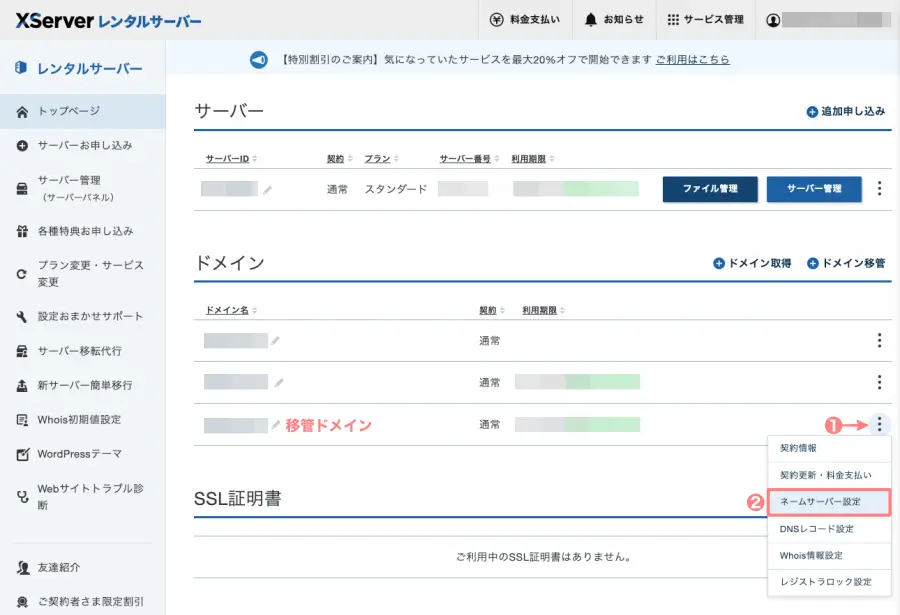The width and height of the screenshot is (900, 615).
Task: Open 料金支払い payment page
Action: 525,20
